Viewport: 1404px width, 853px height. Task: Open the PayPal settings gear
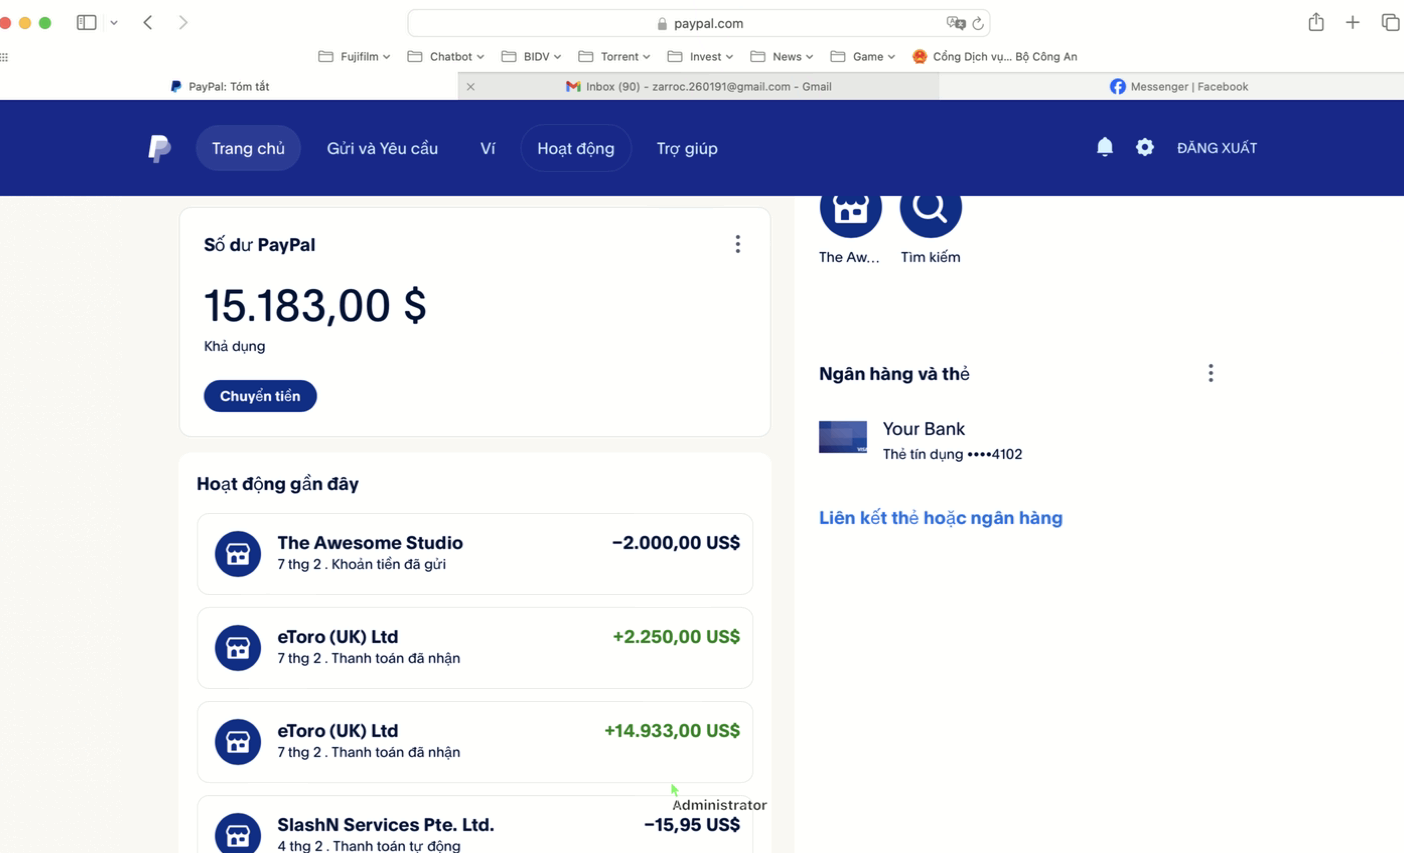click(x=1145, y=148)
